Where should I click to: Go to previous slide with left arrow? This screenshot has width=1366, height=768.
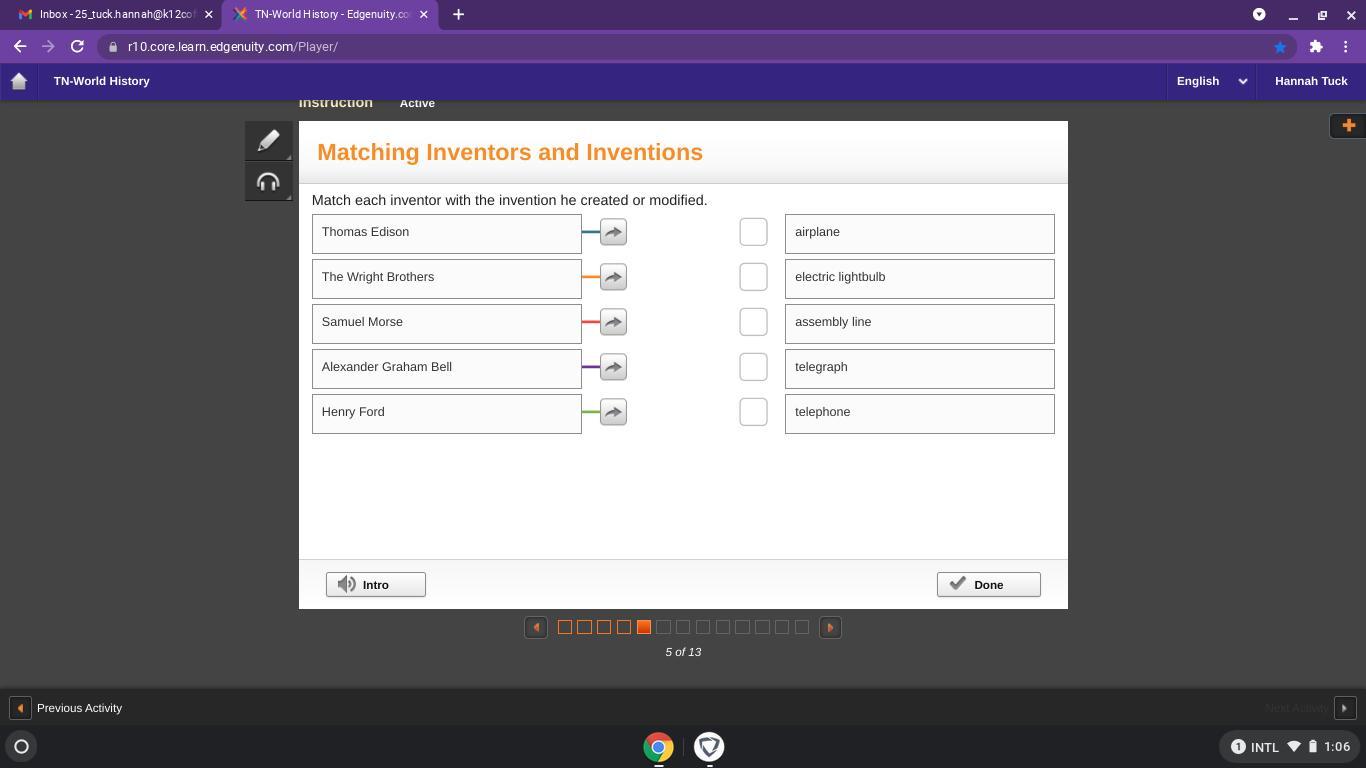536,628
